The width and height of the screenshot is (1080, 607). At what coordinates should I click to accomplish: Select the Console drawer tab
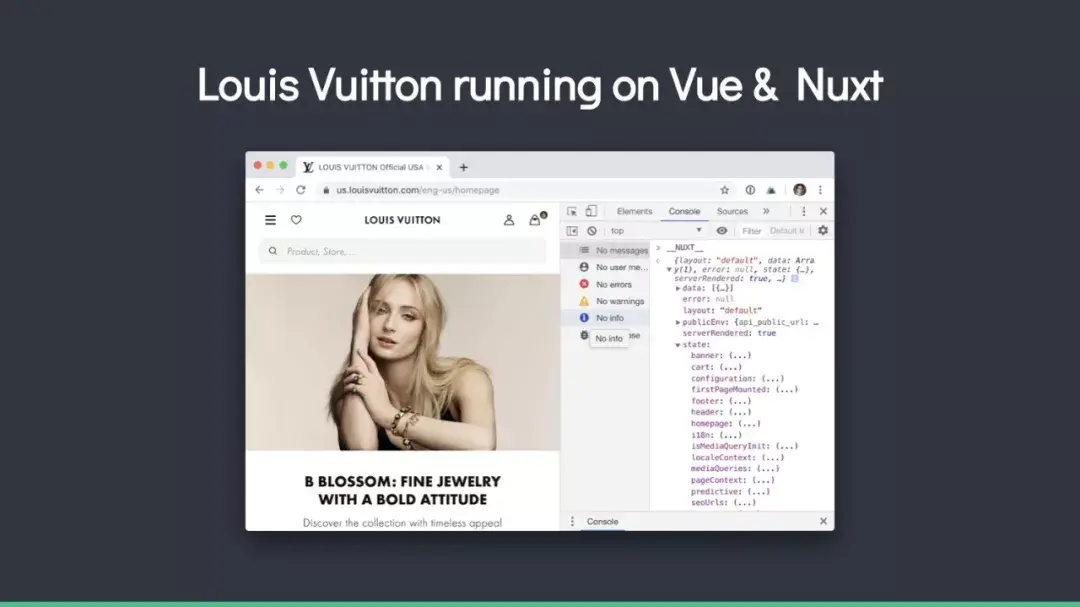coord(603,522)
